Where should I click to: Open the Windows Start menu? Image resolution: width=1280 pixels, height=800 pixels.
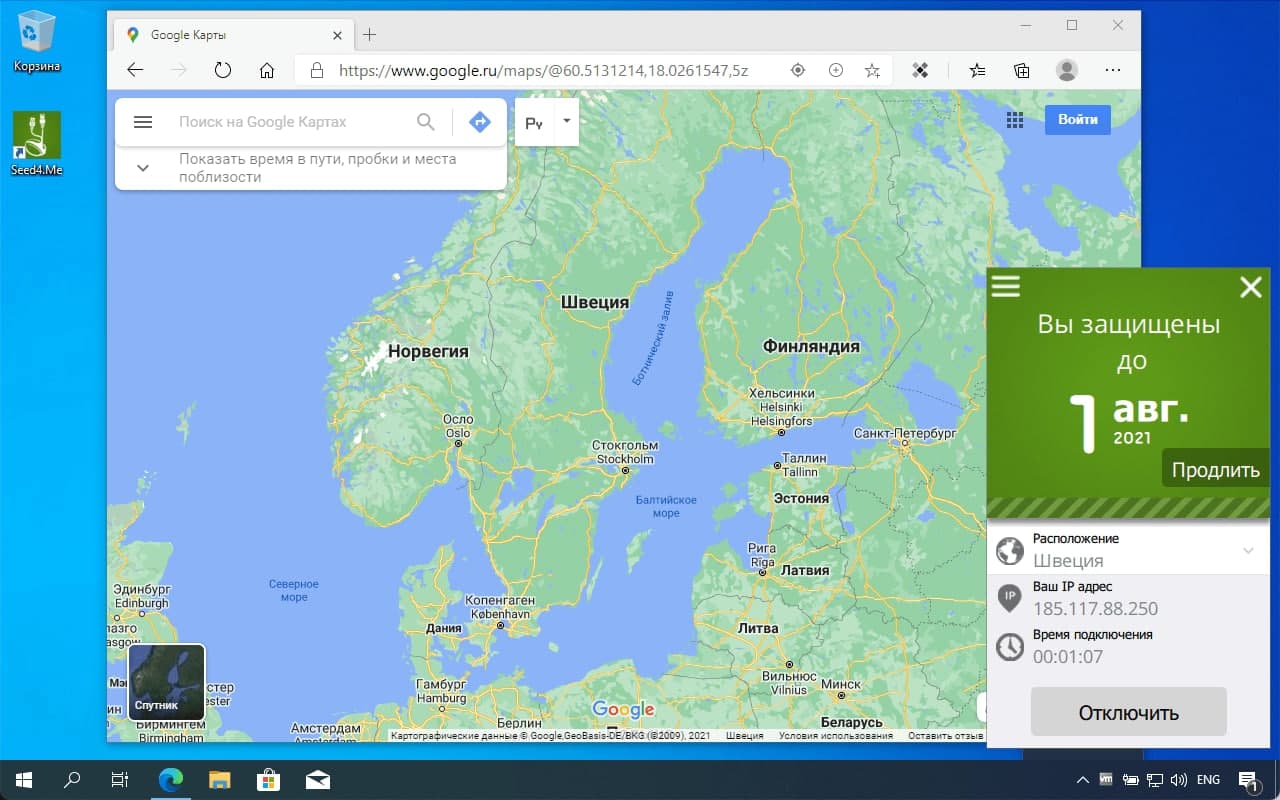[24, 780]
